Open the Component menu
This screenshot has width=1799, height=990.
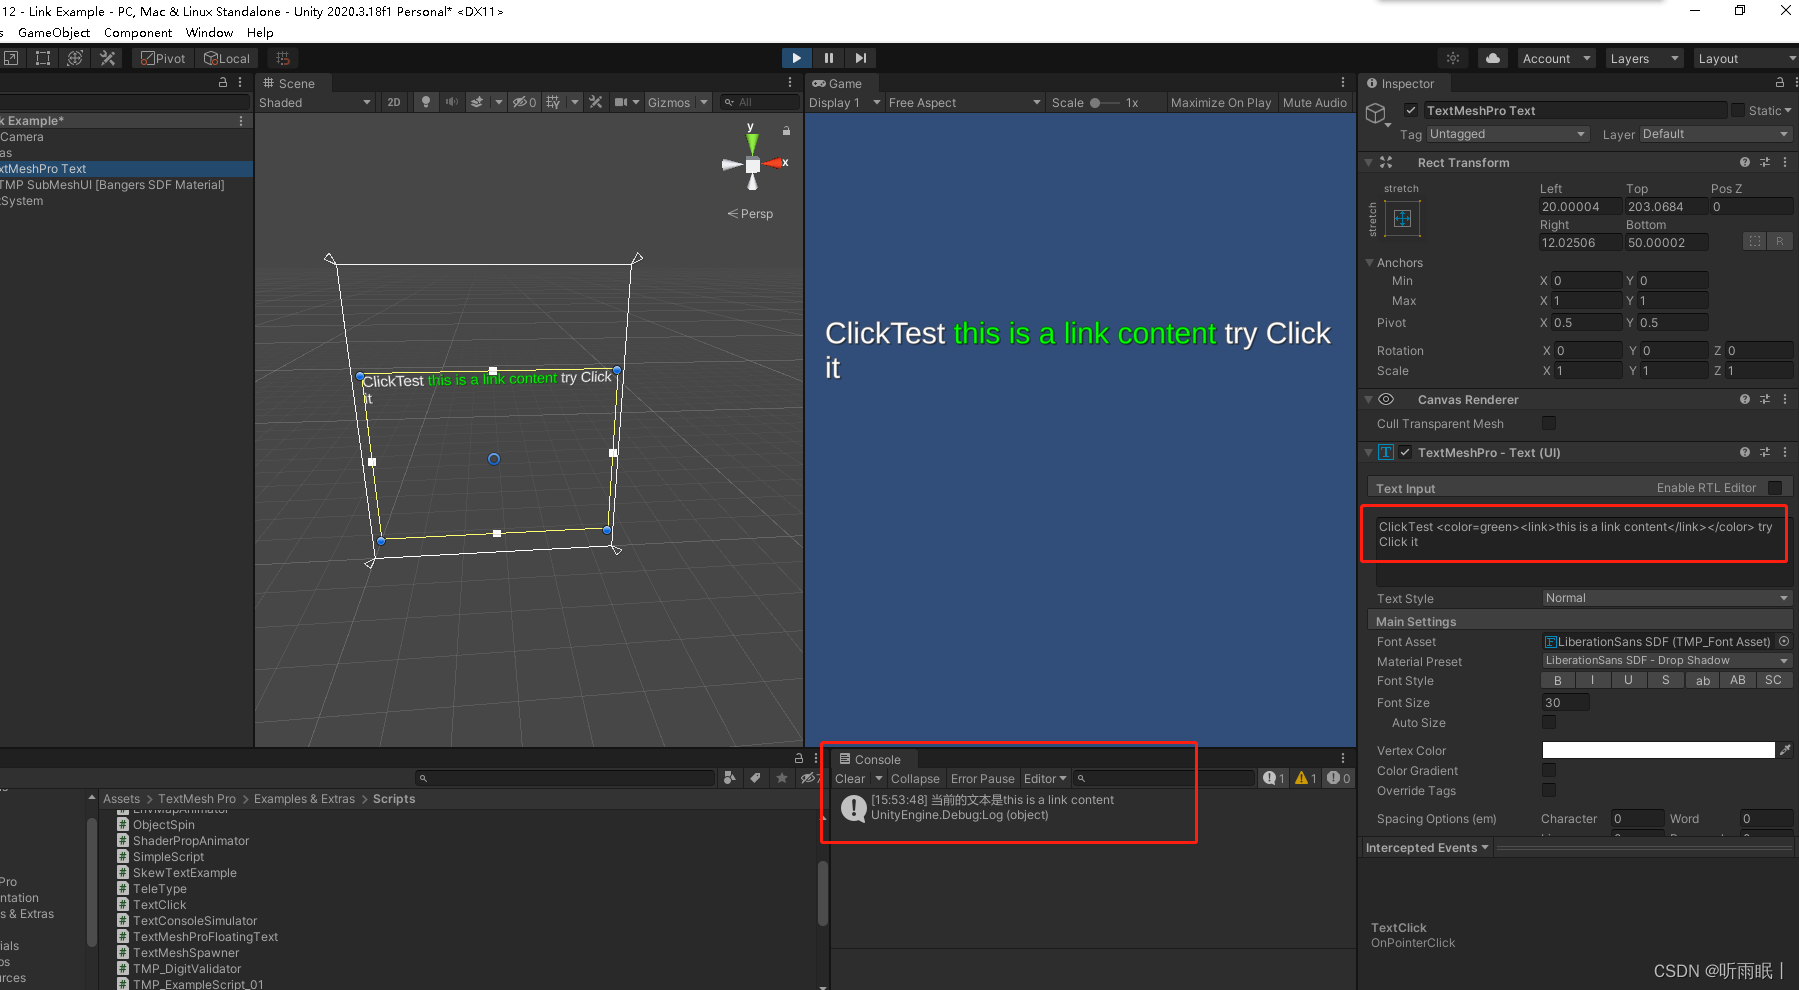[138, 32]
